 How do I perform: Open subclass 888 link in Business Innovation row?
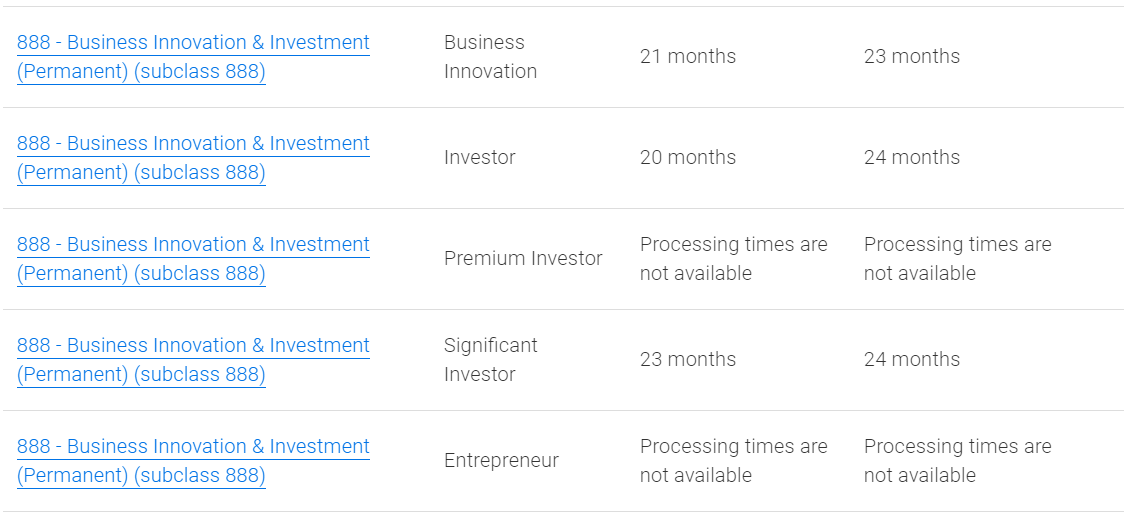193,57
